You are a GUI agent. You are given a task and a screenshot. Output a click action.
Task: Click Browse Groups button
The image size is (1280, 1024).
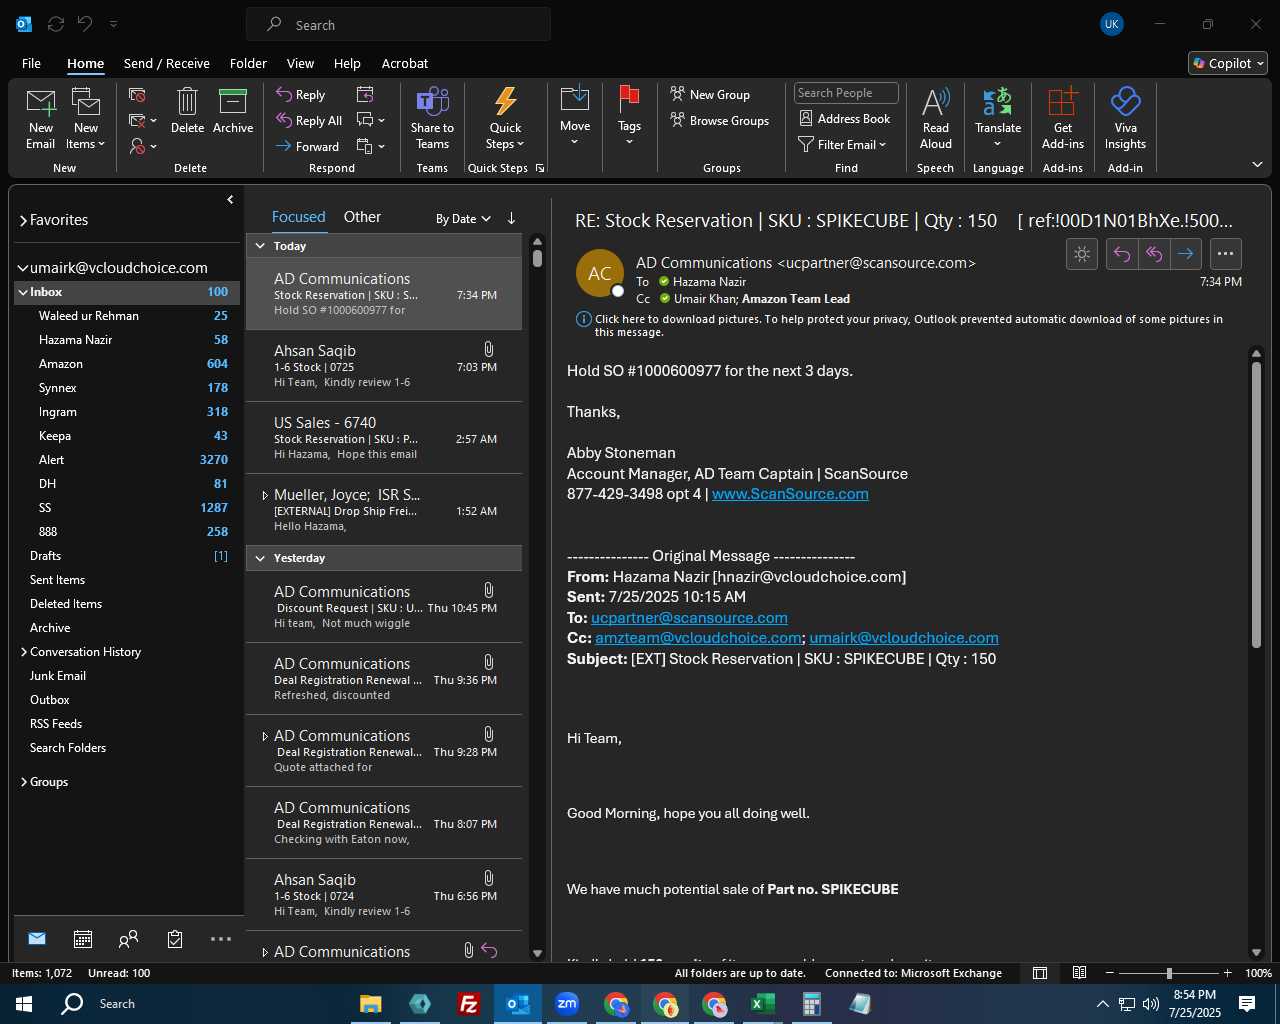click(720, 120)
